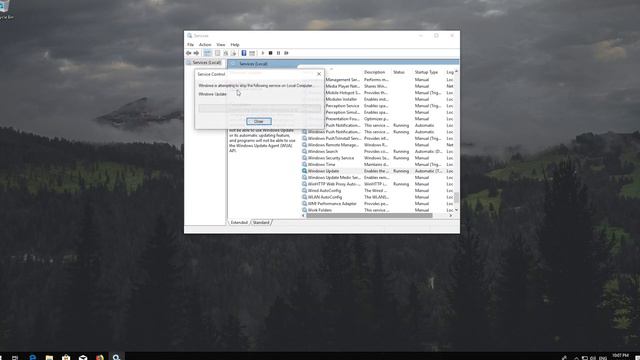
Task: Click the blue Help toolbar icon
Action: coord(244,53)
